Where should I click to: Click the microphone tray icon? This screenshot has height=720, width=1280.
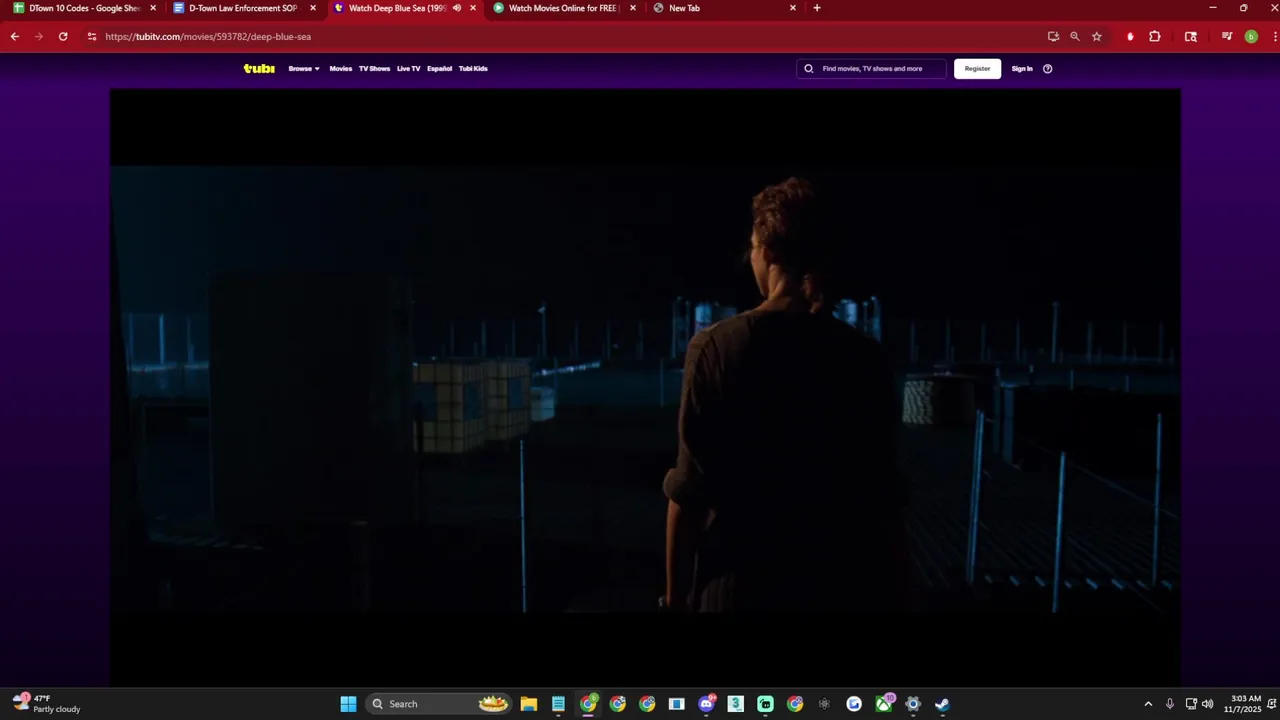pyautogui.click(x=1169, y=704)
